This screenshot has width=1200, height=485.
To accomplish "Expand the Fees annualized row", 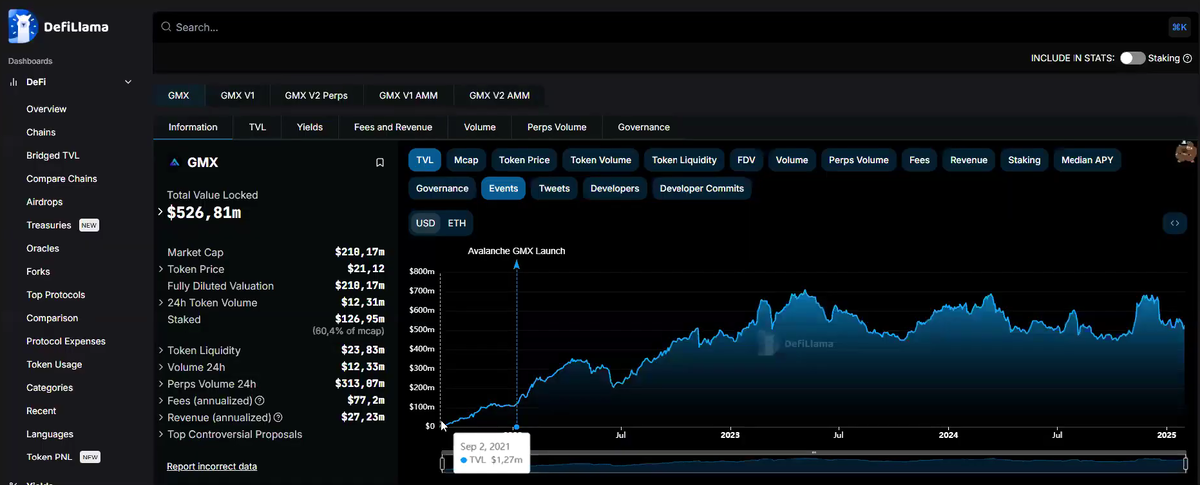I will coord(161,400).
